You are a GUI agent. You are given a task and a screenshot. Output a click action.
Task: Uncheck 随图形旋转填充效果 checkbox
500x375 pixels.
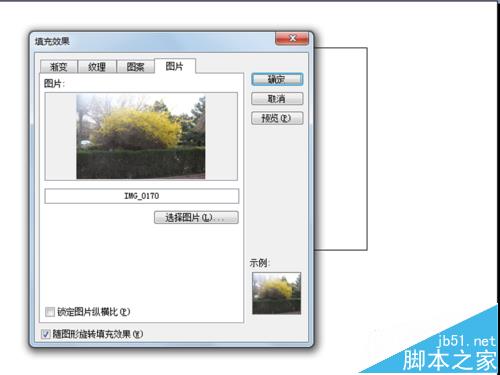[46, 334]
